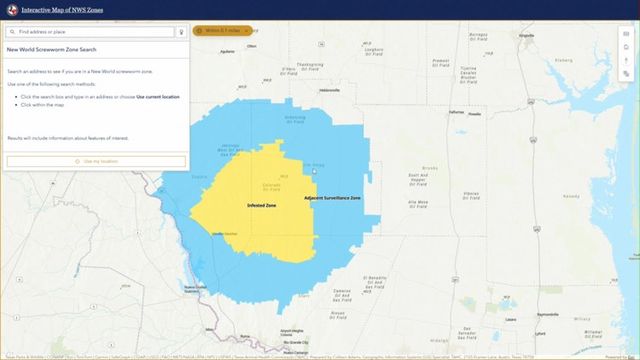
Task: Open the basemap grid icon in the map toolbar
Action: click(626, 34)
